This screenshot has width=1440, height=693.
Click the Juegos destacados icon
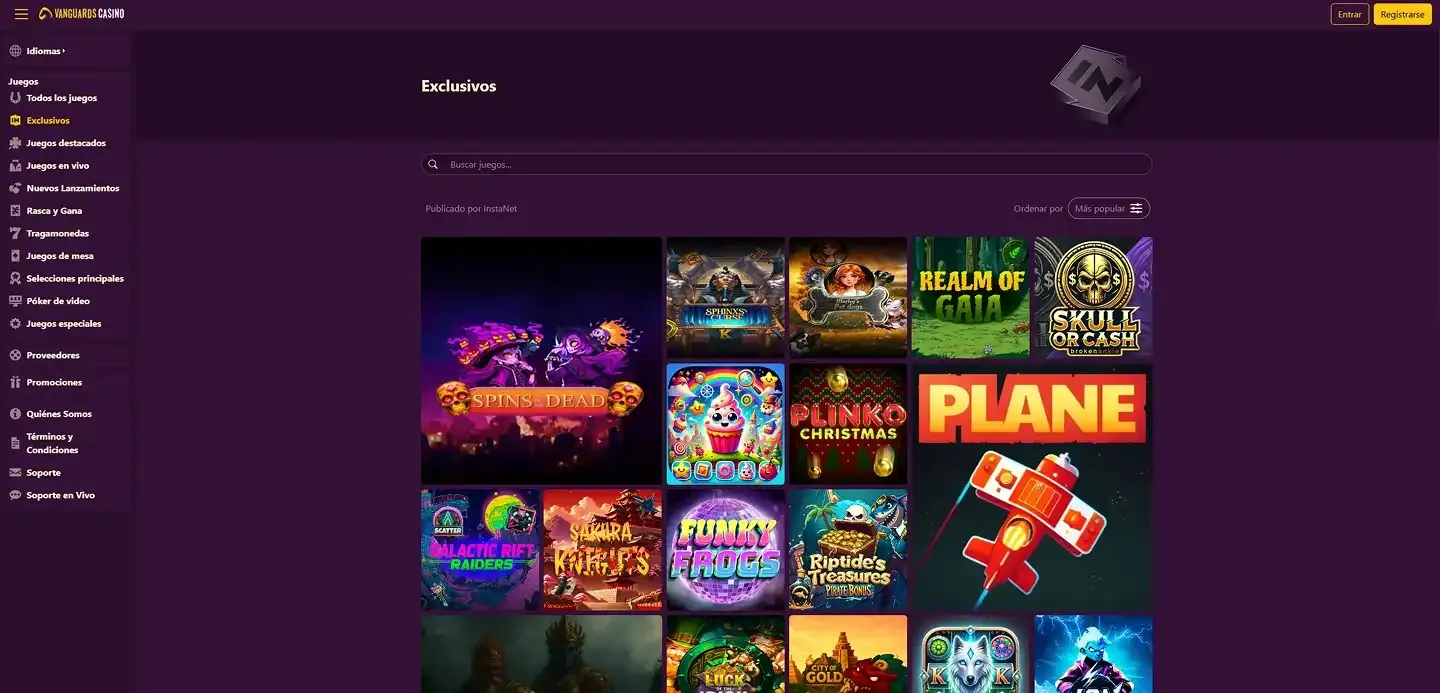tap(15, 143)
